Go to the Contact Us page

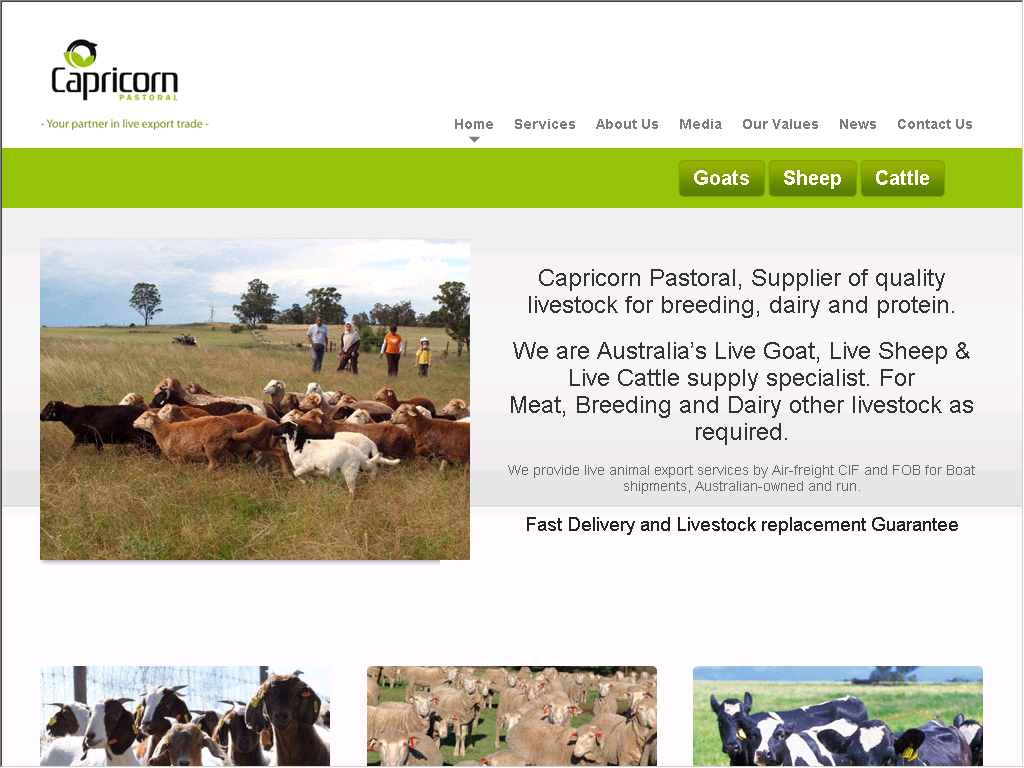935,124
